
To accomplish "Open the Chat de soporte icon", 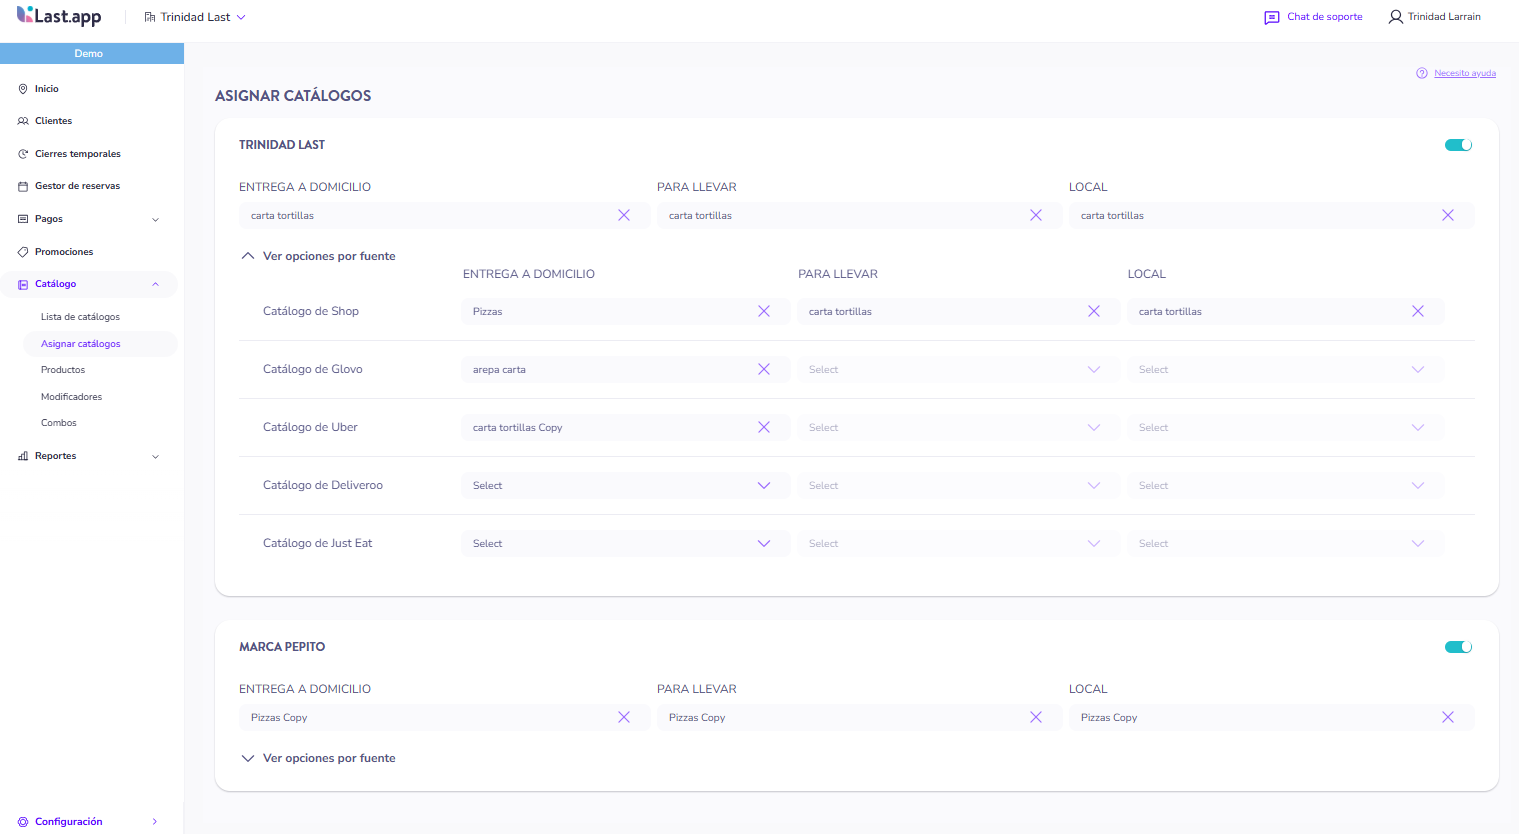I will 1271,17.
